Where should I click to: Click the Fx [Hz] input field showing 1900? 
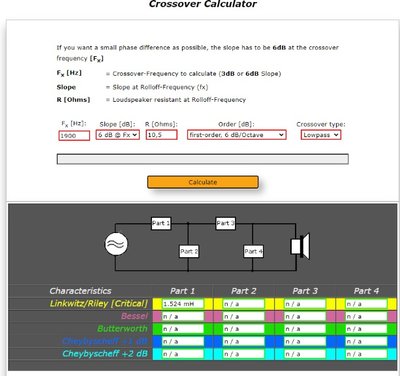click(74, 135)
